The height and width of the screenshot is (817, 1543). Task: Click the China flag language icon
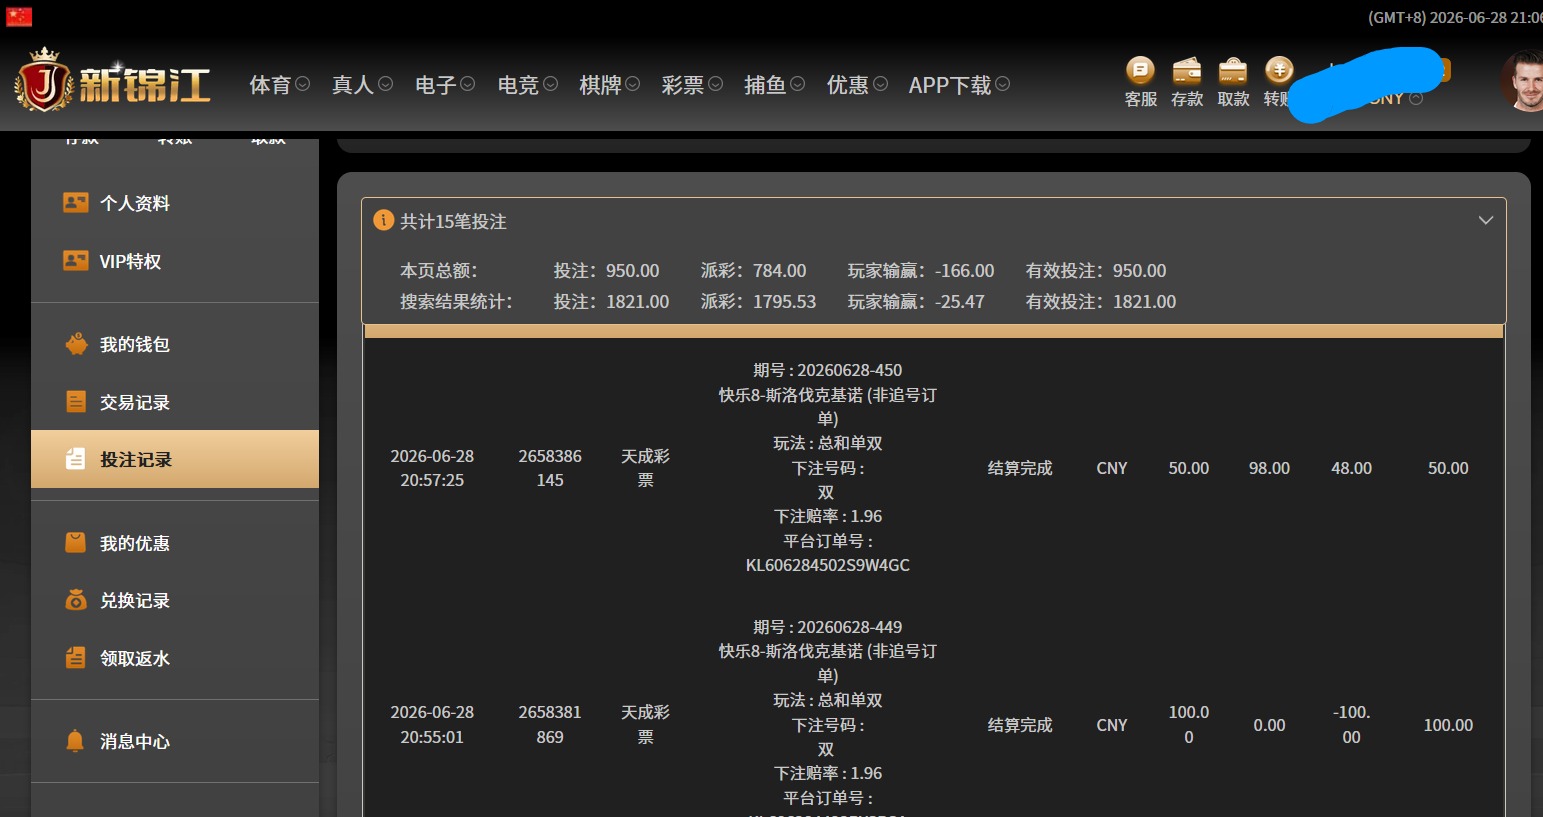(19, 16)
